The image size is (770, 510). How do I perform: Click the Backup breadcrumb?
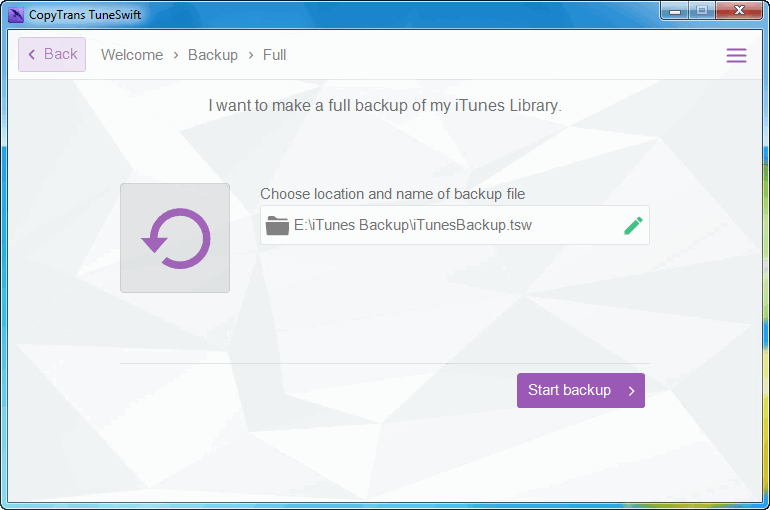tap(213, 55)
